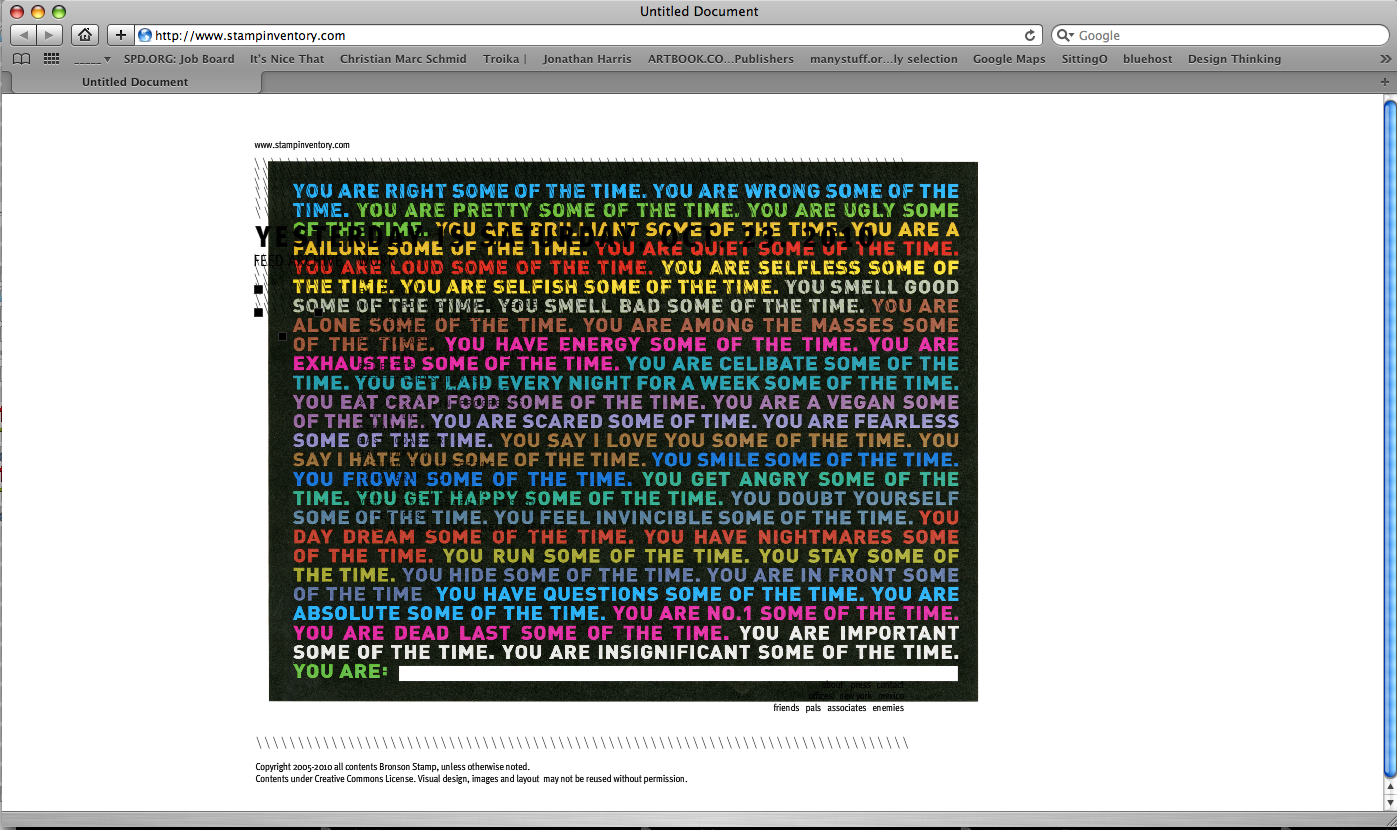Screen dimensions: 1397x830
Task: Open the enemies link
Action: 888,708
